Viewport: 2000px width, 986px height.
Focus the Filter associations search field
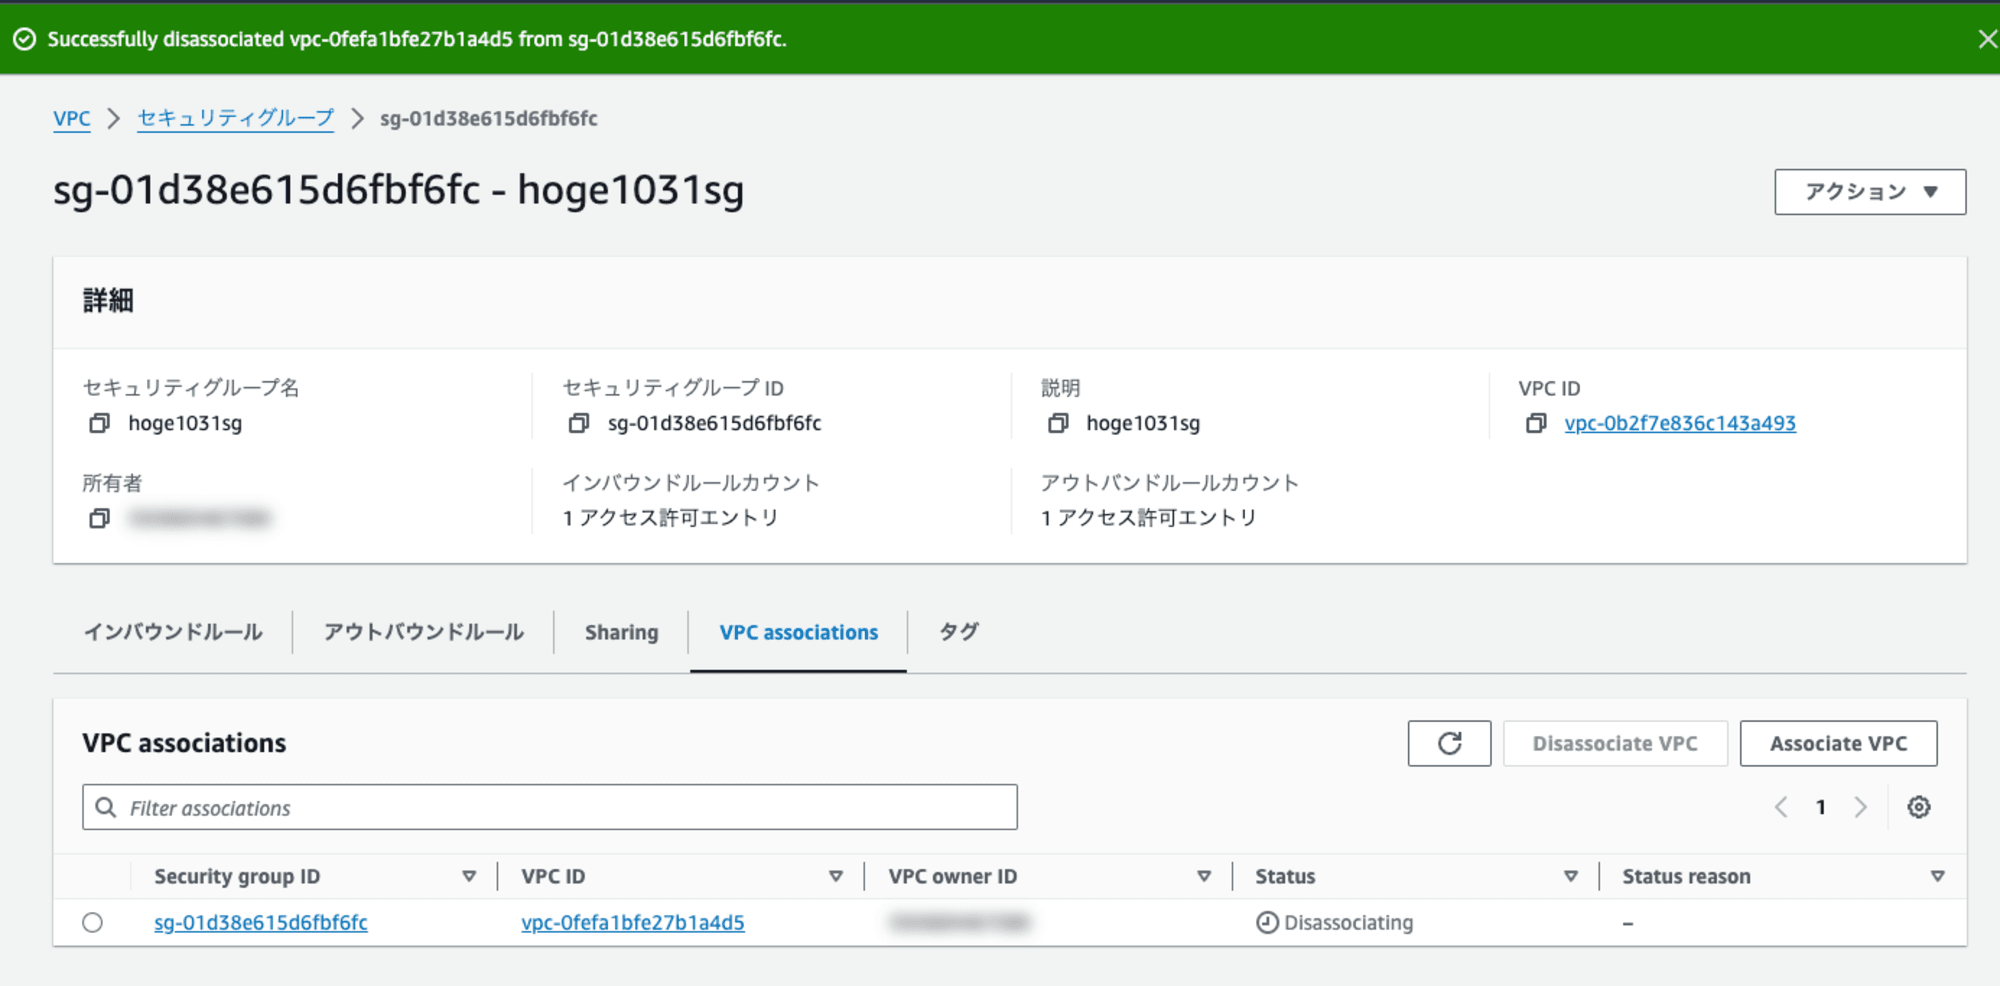point(550,807)
